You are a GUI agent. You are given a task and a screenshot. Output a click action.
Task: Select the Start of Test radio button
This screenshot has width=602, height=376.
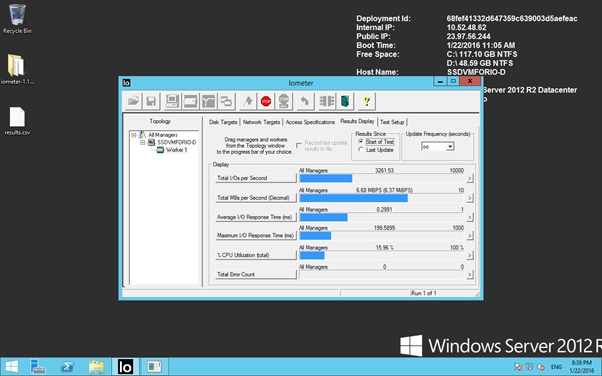click(x=360, y=142)
